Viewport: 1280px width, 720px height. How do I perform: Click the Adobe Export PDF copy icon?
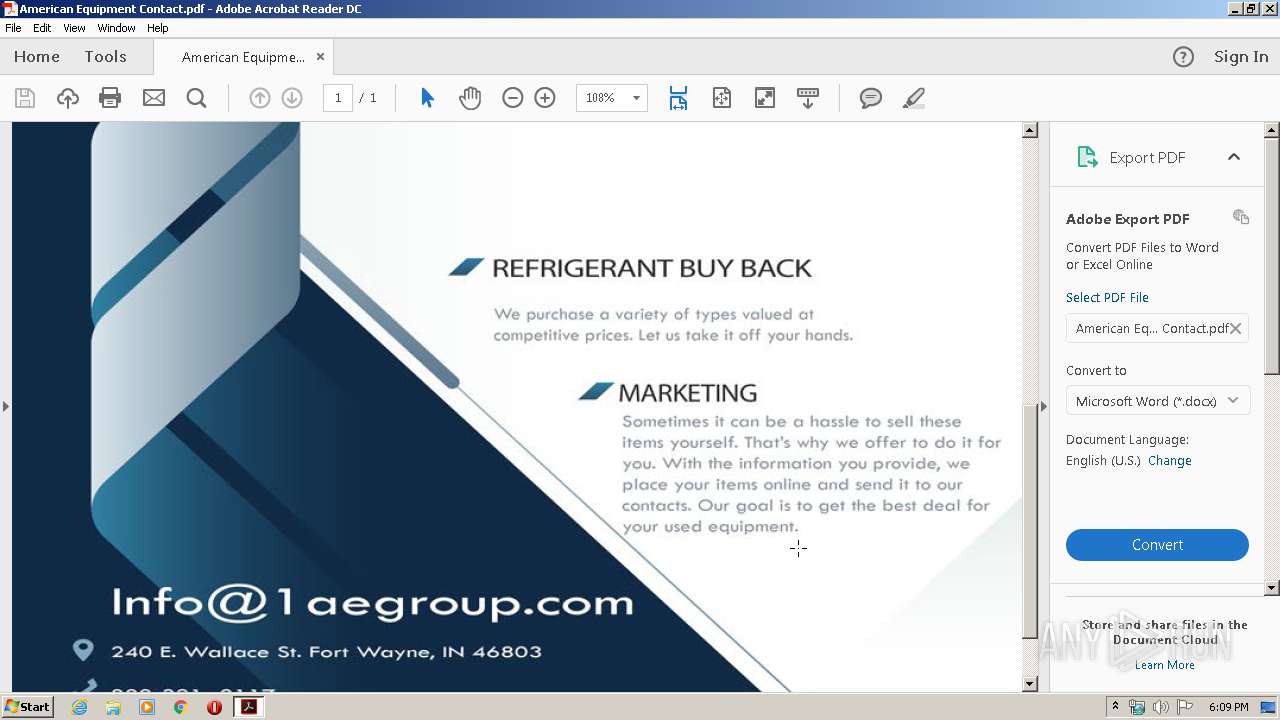[x=1241, y=217]
